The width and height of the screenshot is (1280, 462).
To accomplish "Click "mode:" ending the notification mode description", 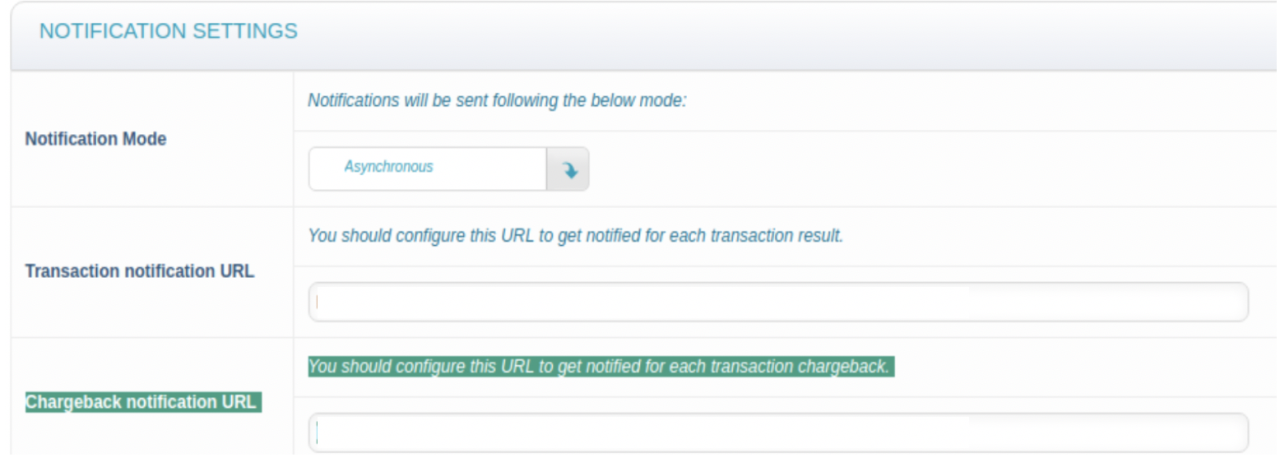I will (665, 101).
